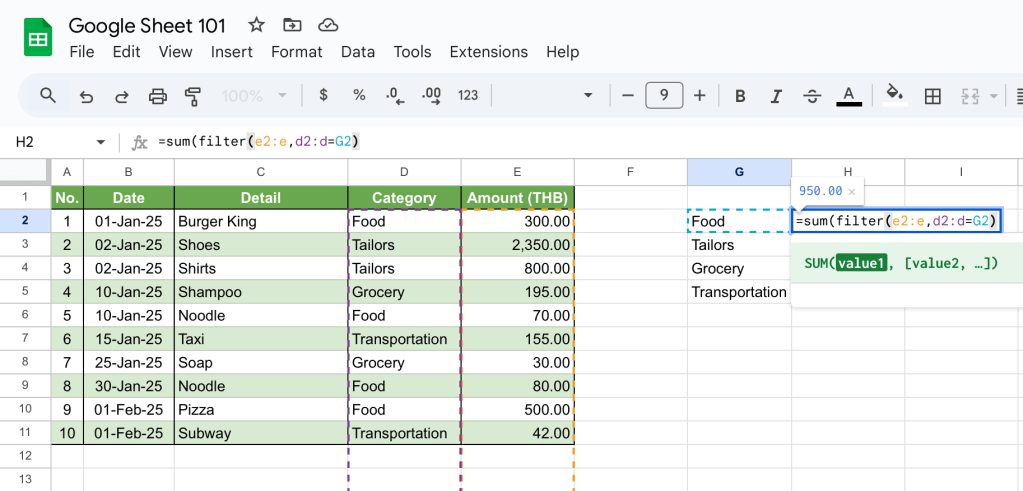Open the text color picker

click(x=848, y=96)
